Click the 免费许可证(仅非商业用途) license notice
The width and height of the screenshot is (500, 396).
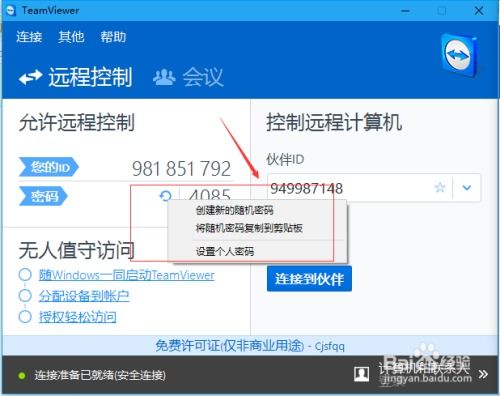click(250, 346)
